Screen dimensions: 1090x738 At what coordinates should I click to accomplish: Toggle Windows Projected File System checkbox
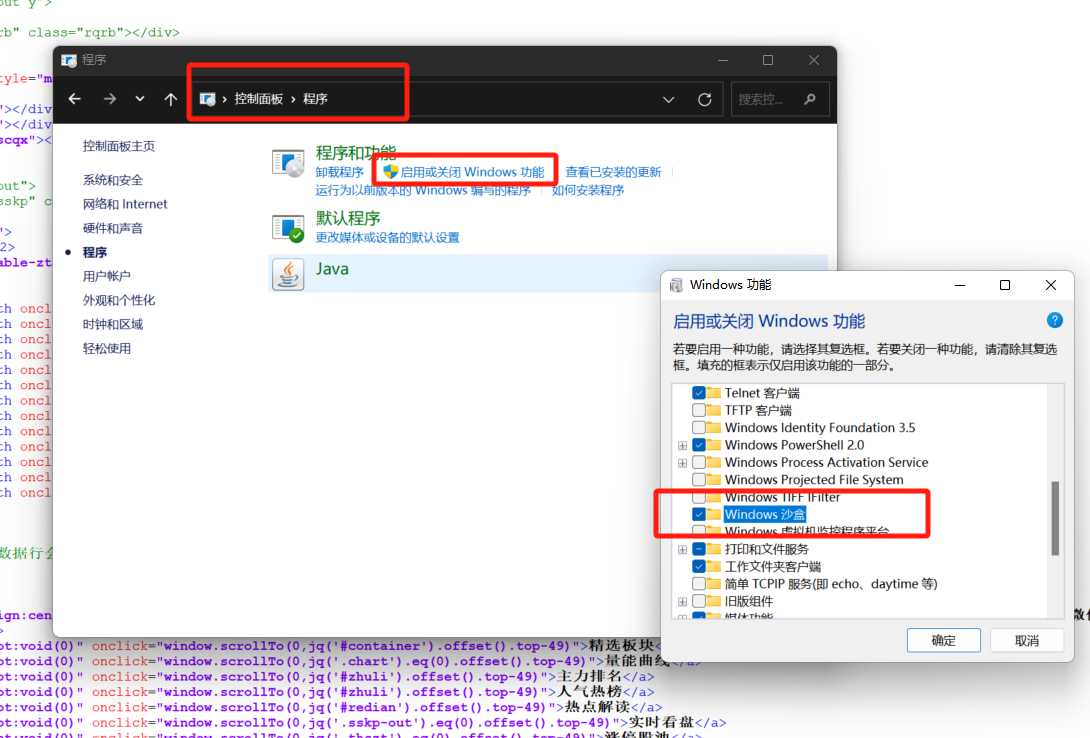pyautogui.click(x=699, y=479)
